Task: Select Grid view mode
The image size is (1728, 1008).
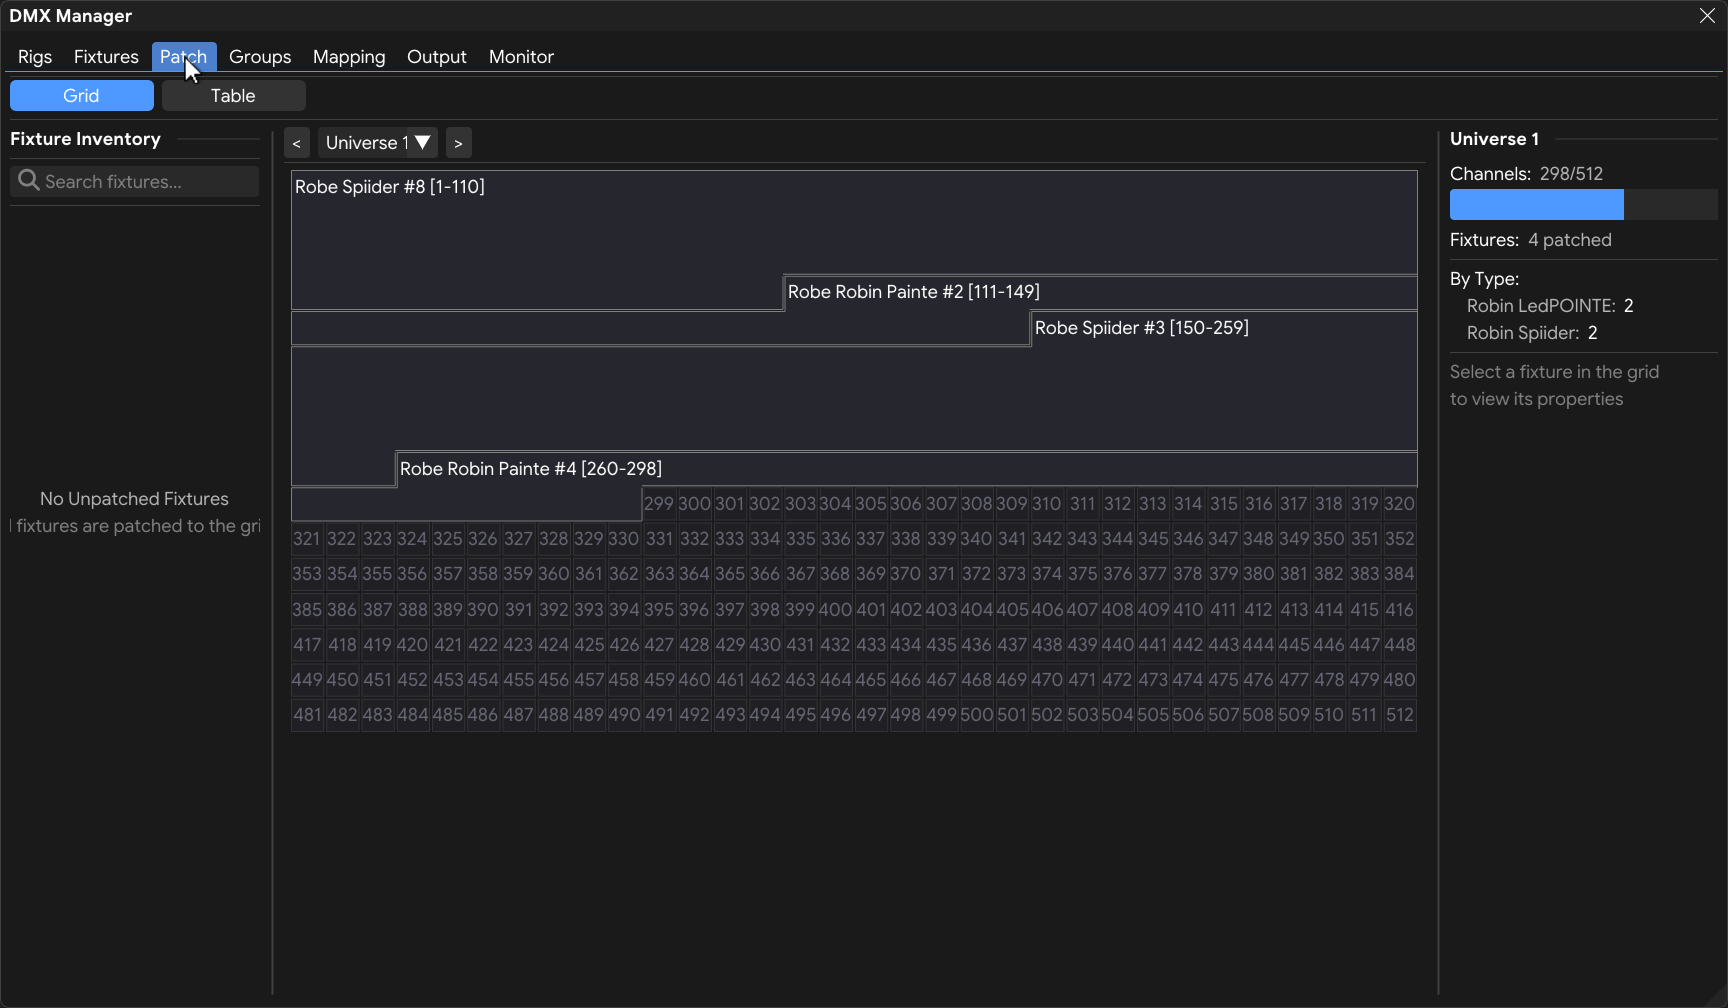Action: tap(82, 96)
